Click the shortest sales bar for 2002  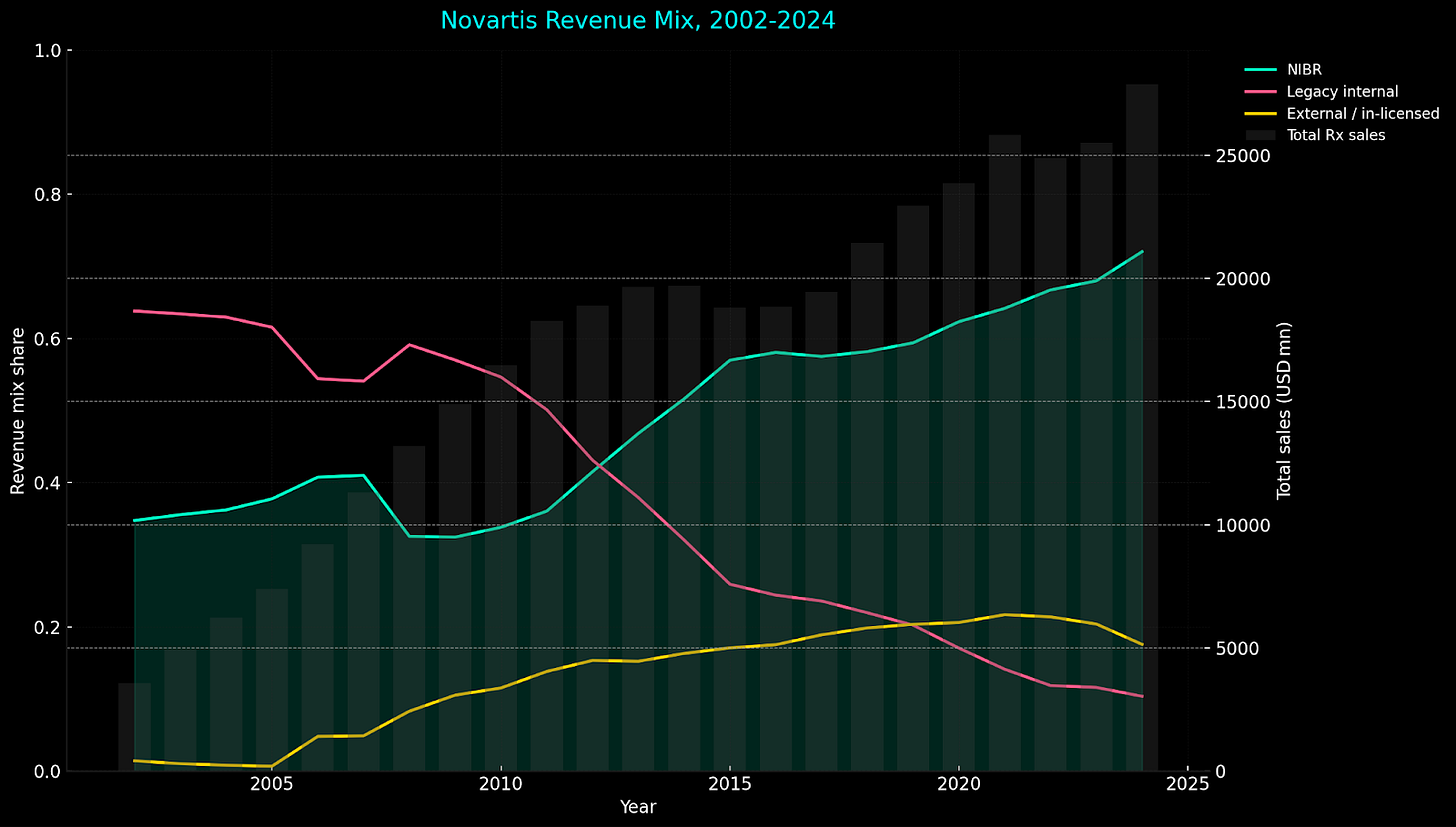coord(134,727)
